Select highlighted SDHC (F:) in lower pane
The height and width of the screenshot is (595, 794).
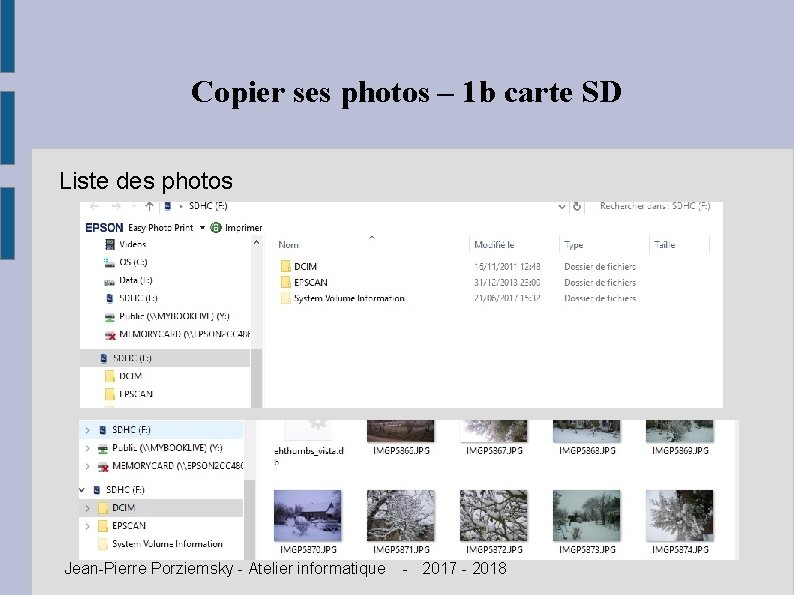[161, 430]
